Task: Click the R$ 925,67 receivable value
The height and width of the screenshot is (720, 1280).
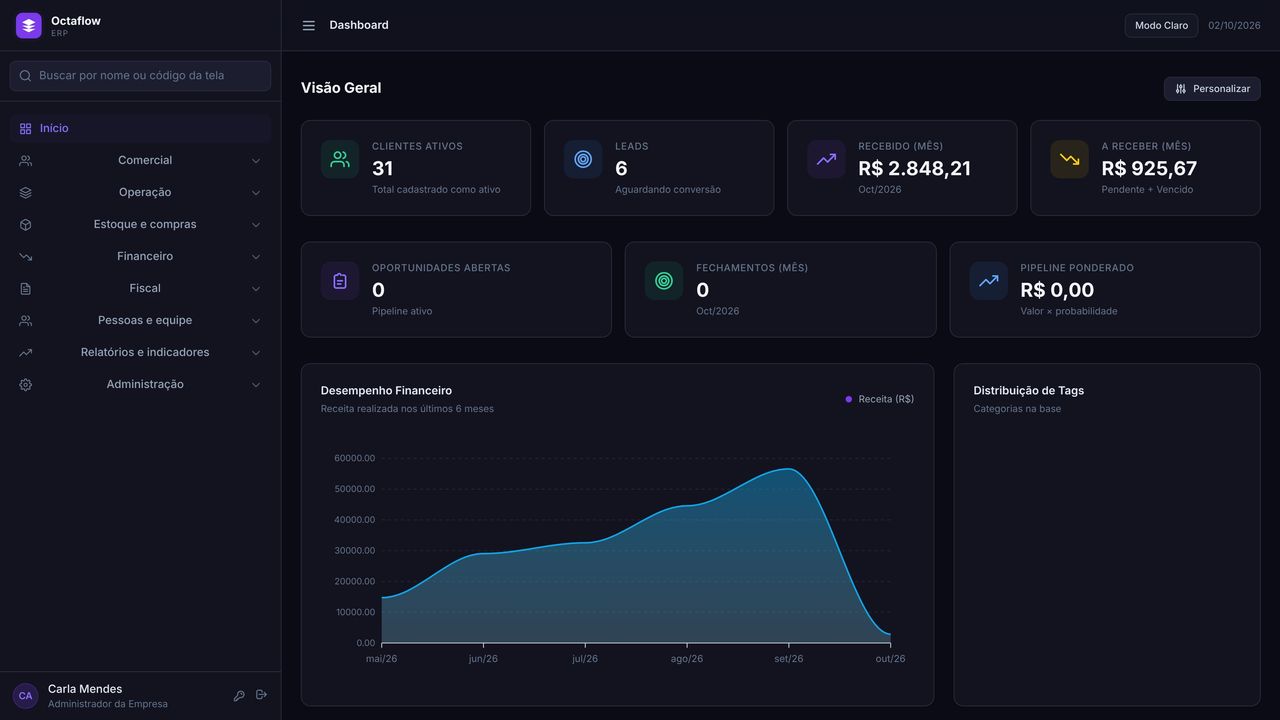Action: click(x=1149, y=169)
